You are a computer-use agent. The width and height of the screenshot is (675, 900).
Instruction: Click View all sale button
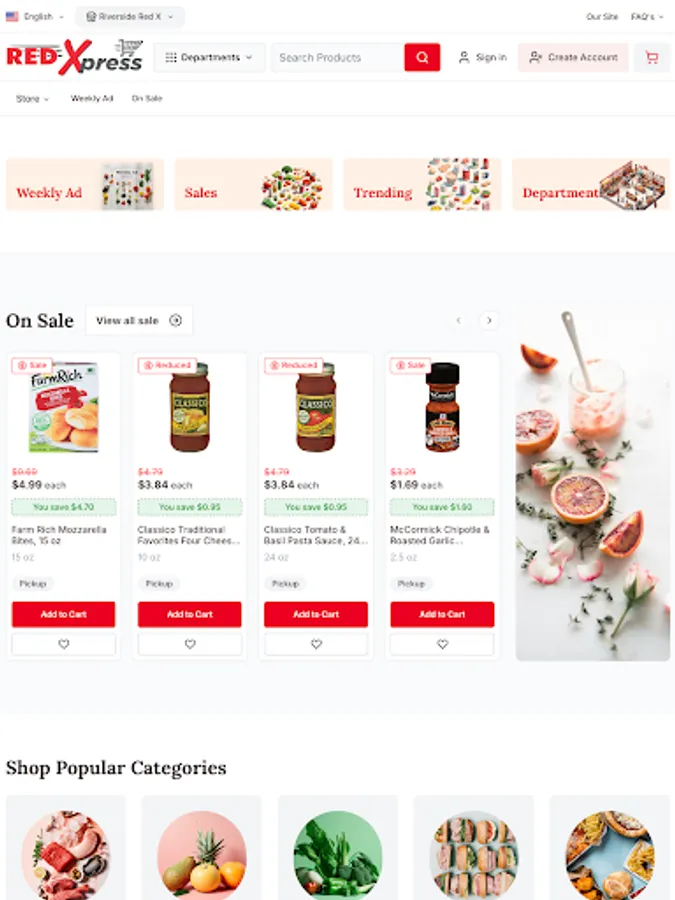tap(139, 320)
